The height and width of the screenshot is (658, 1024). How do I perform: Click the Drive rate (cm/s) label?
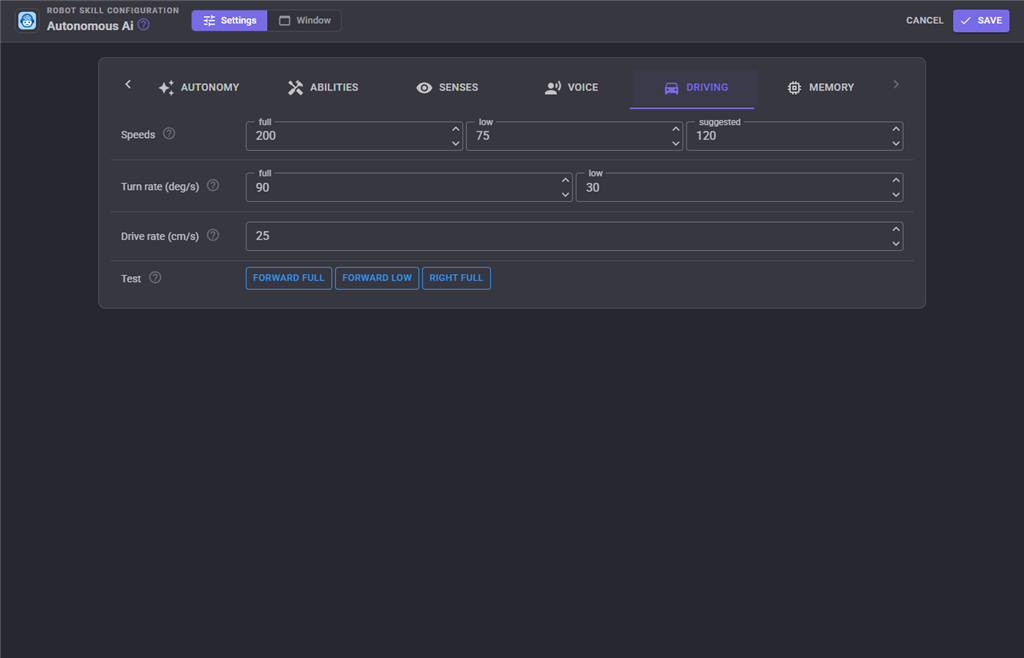160,236
